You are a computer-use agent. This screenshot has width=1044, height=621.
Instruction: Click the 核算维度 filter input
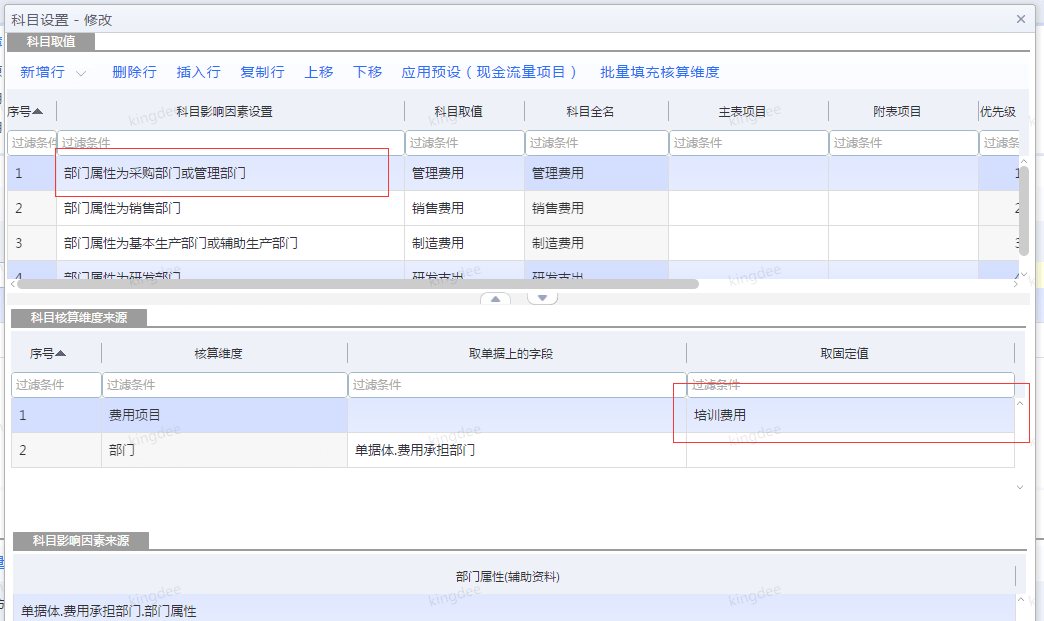224,385
